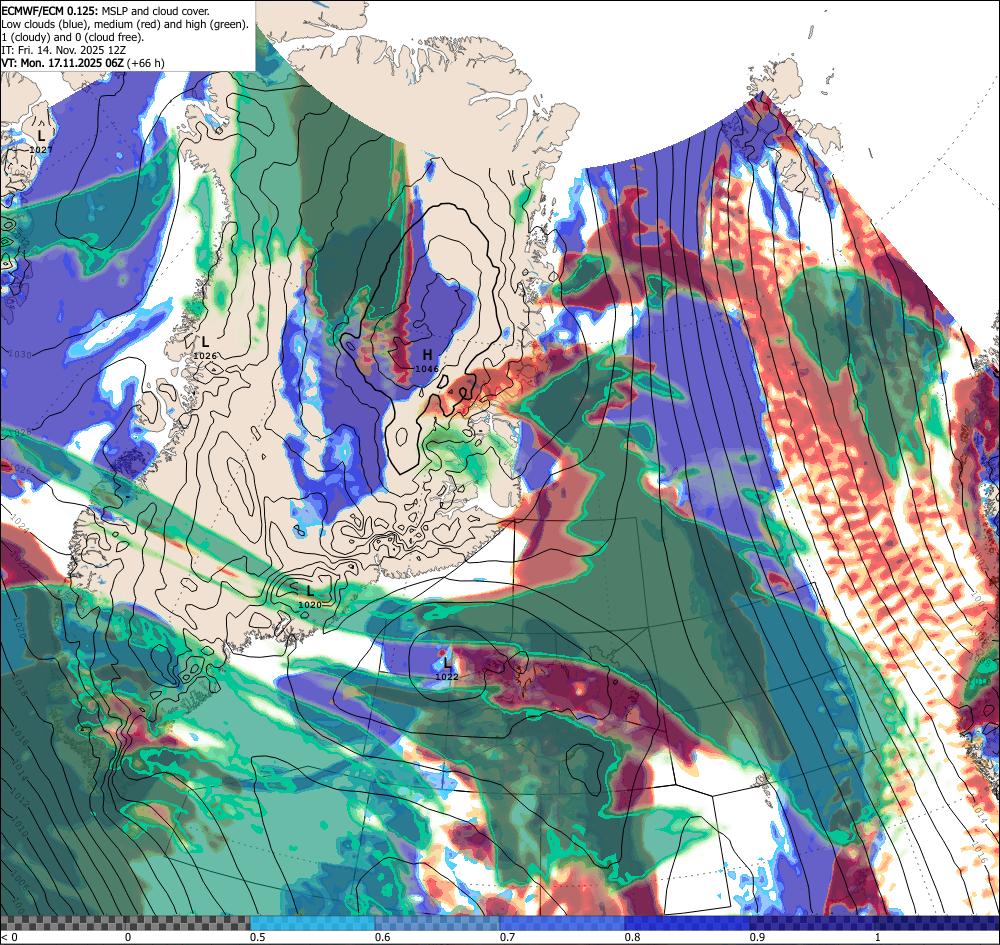The image size is (1000, 945).
Task: Click the '< 0' label on the legend scale
Action: coord(8,937)
